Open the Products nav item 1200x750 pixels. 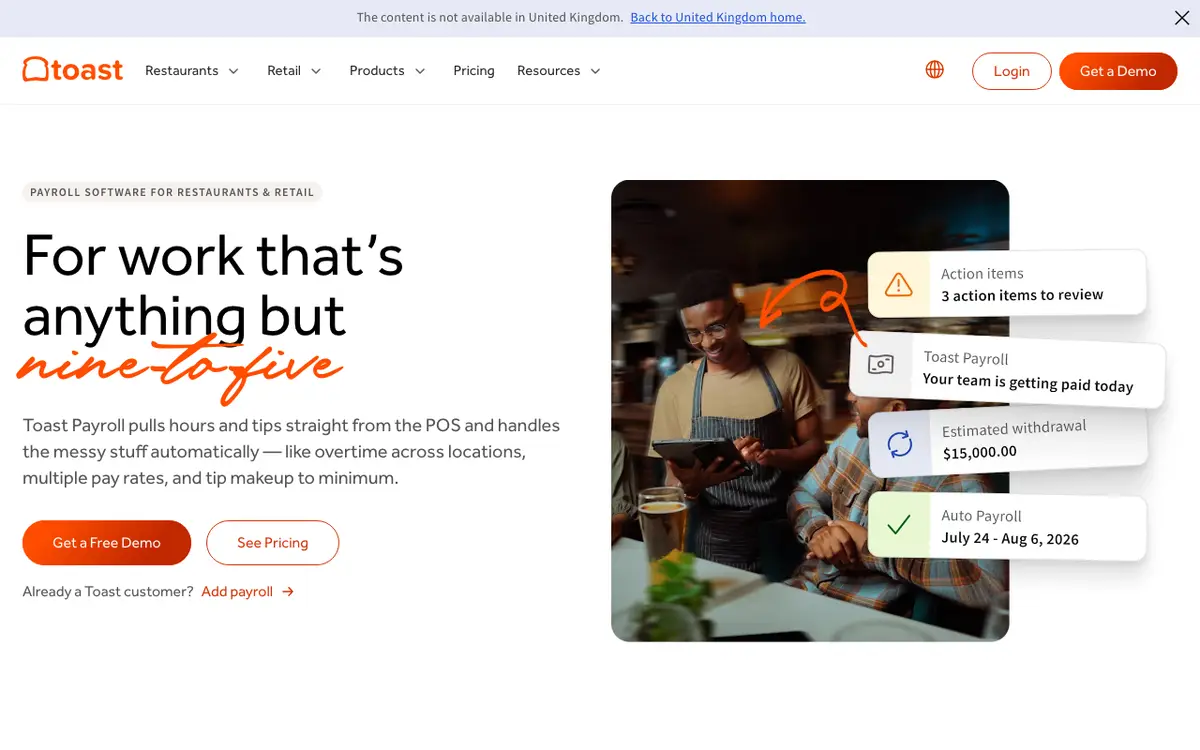[x=377, y=71]
